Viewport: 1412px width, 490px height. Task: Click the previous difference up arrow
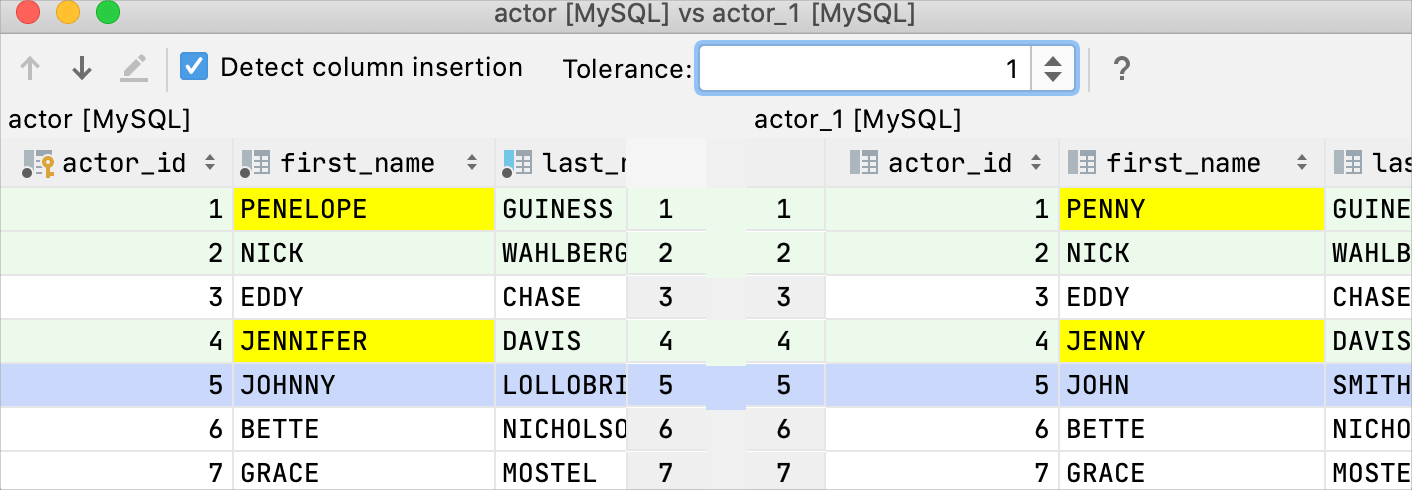30,68
